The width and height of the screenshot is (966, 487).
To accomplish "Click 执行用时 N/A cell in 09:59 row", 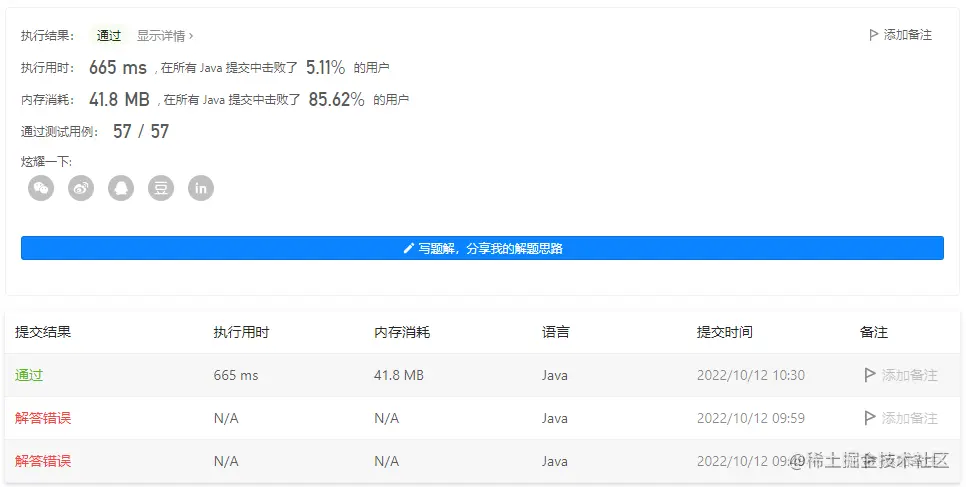I will coord(226,418).
